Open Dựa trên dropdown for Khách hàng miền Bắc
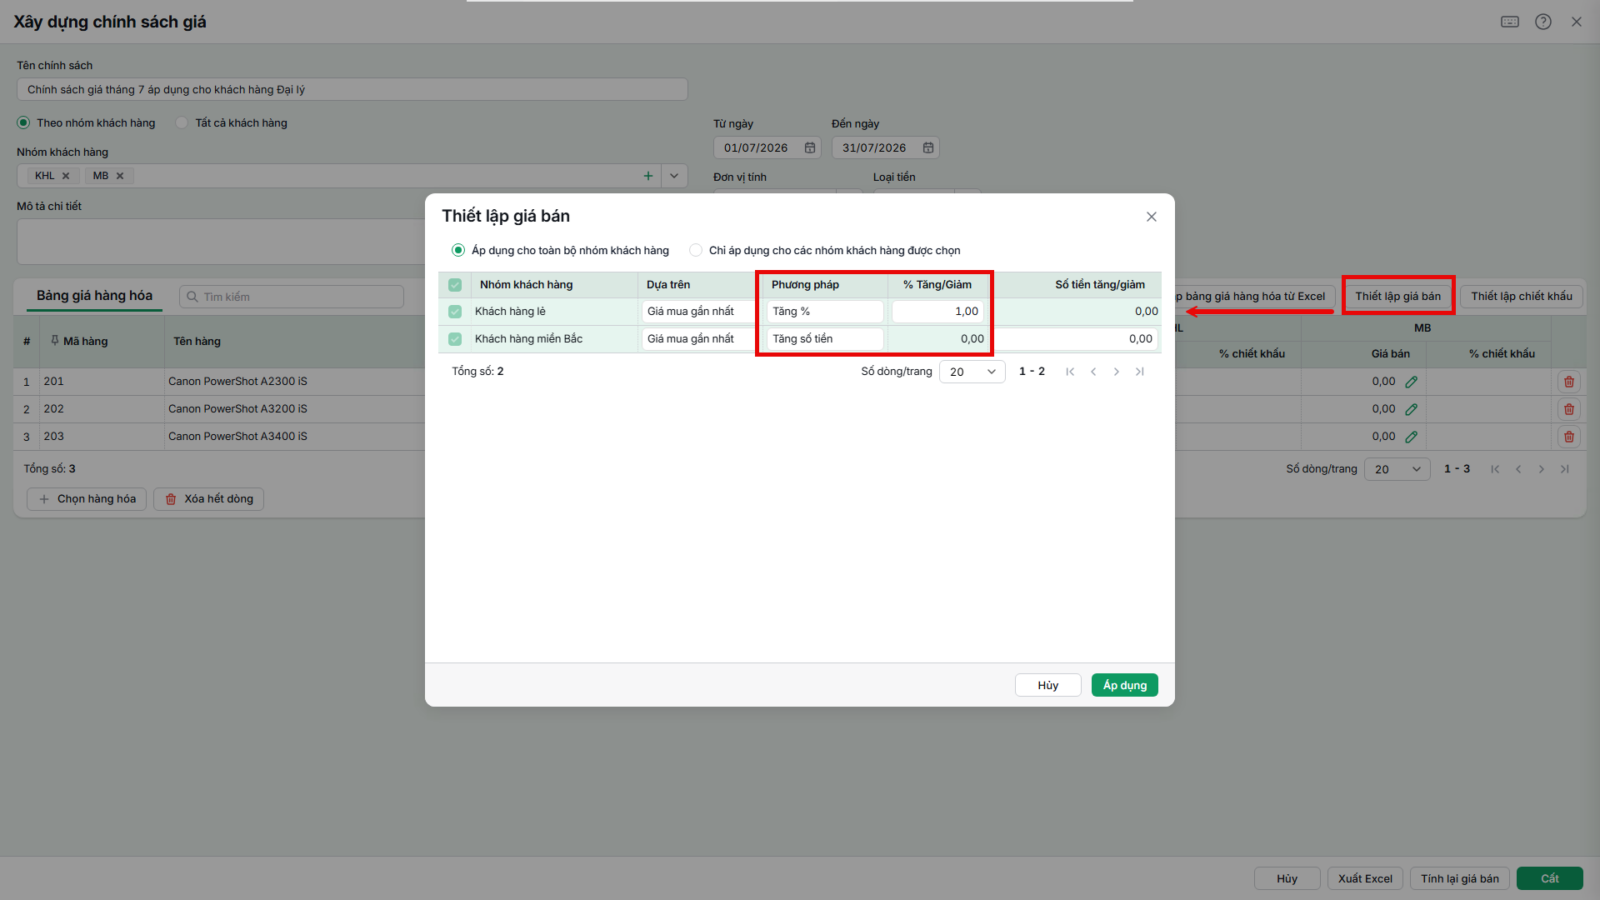 [x=697, y=339]
